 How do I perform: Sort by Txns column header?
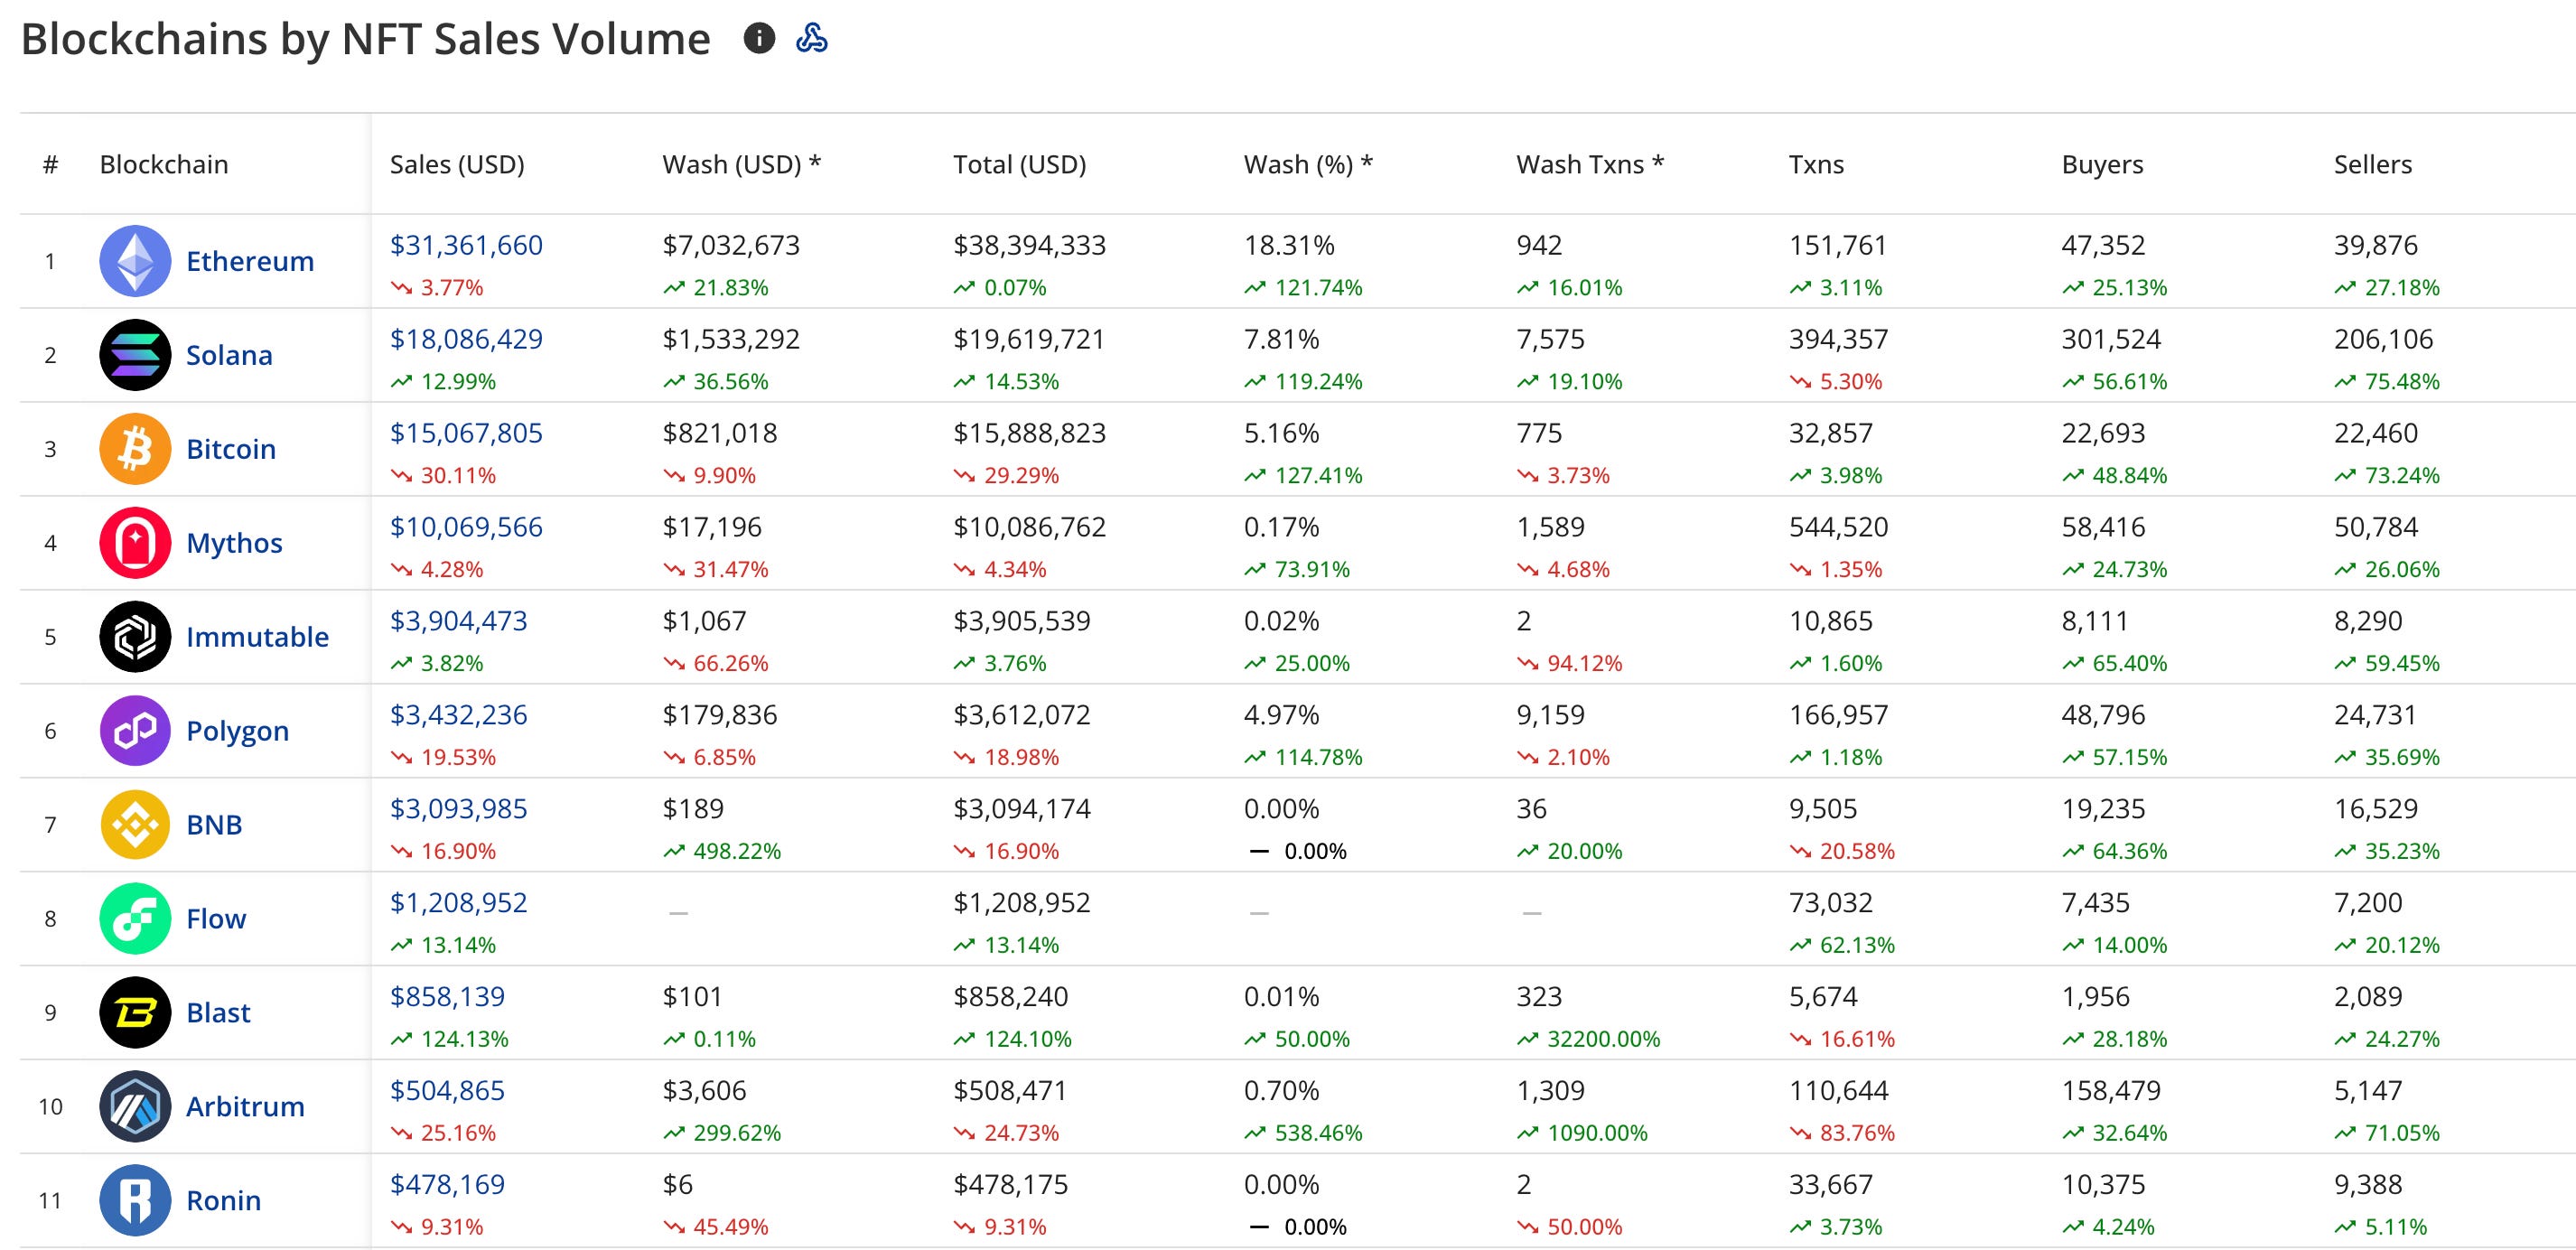click(x=1816, y=164)
